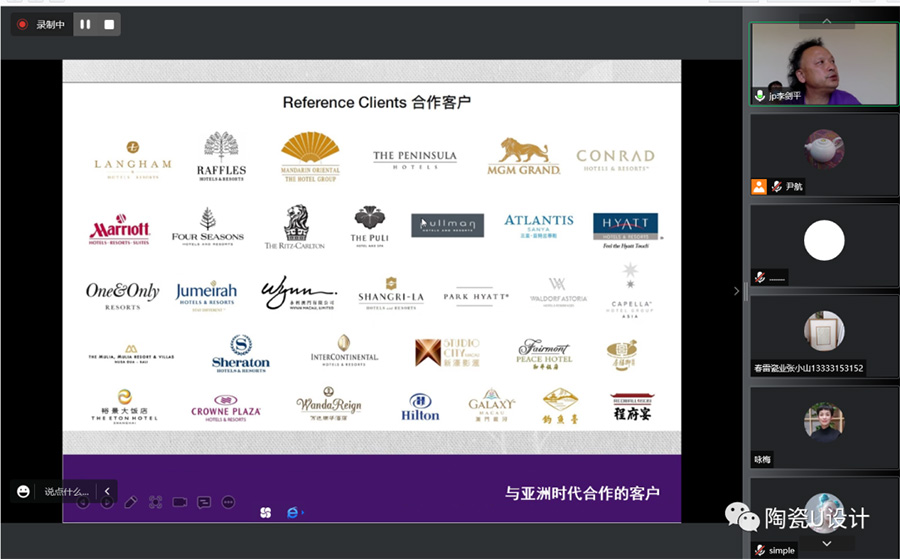Open the subtitles caption icon
Viewport: 900px width, 559px height.
(204, 502)
